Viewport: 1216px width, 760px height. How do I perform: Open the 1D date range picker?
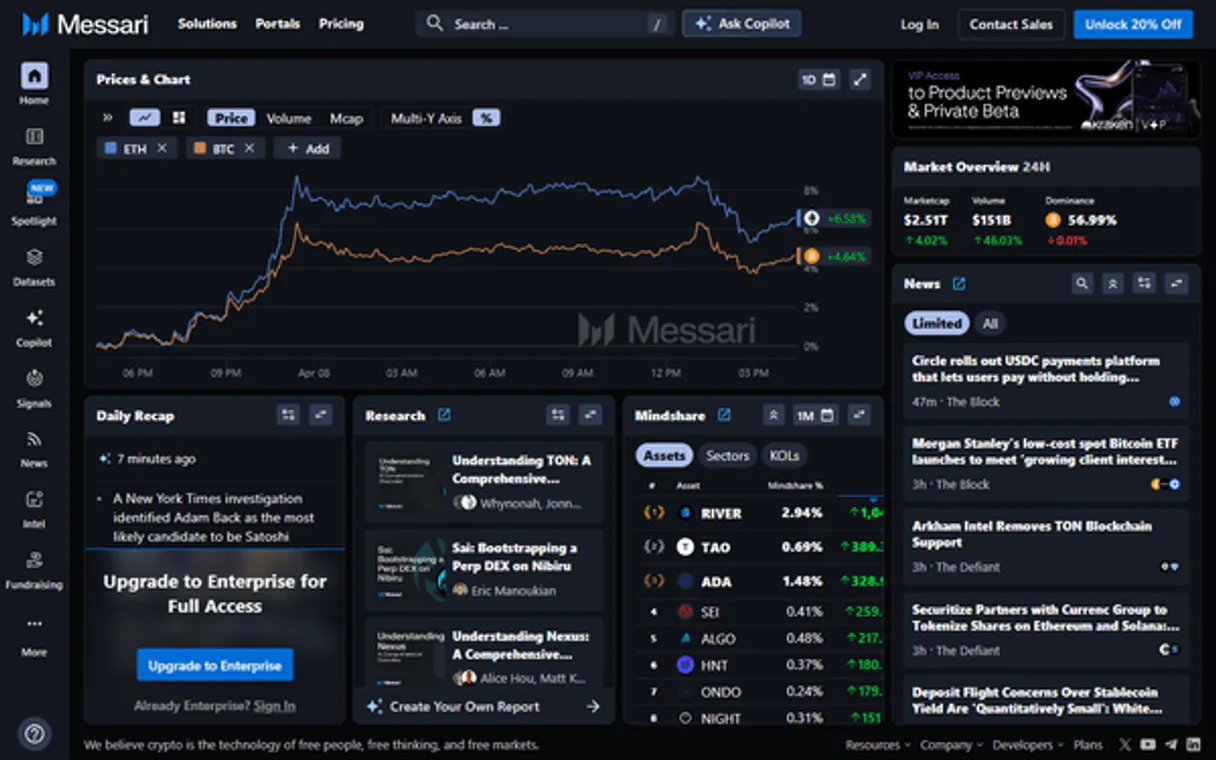point(818,80)
